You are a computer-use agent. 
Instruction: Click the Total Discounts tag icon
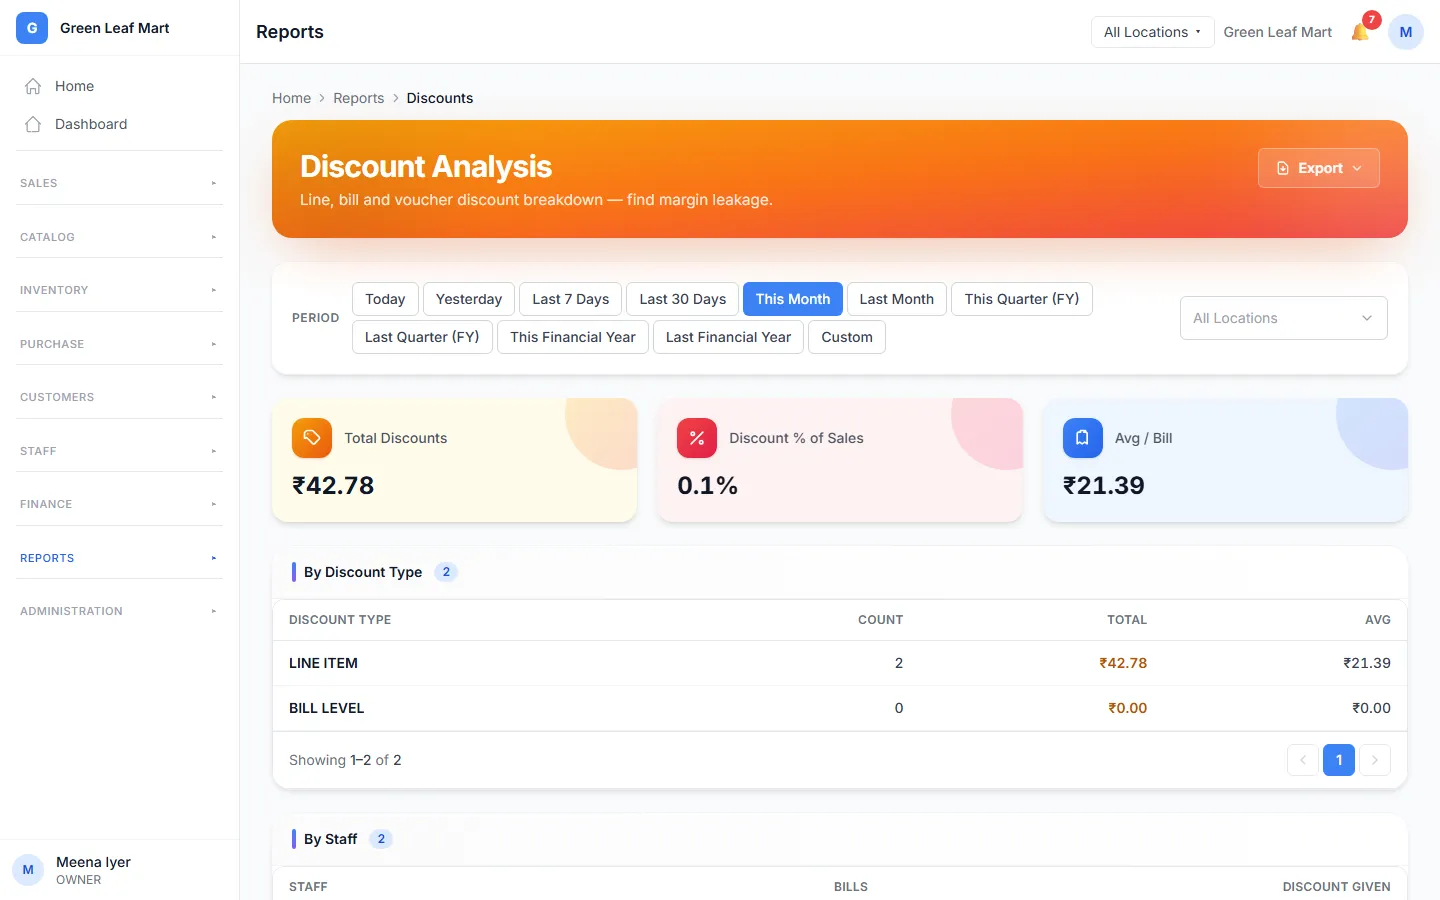point(312,438)
